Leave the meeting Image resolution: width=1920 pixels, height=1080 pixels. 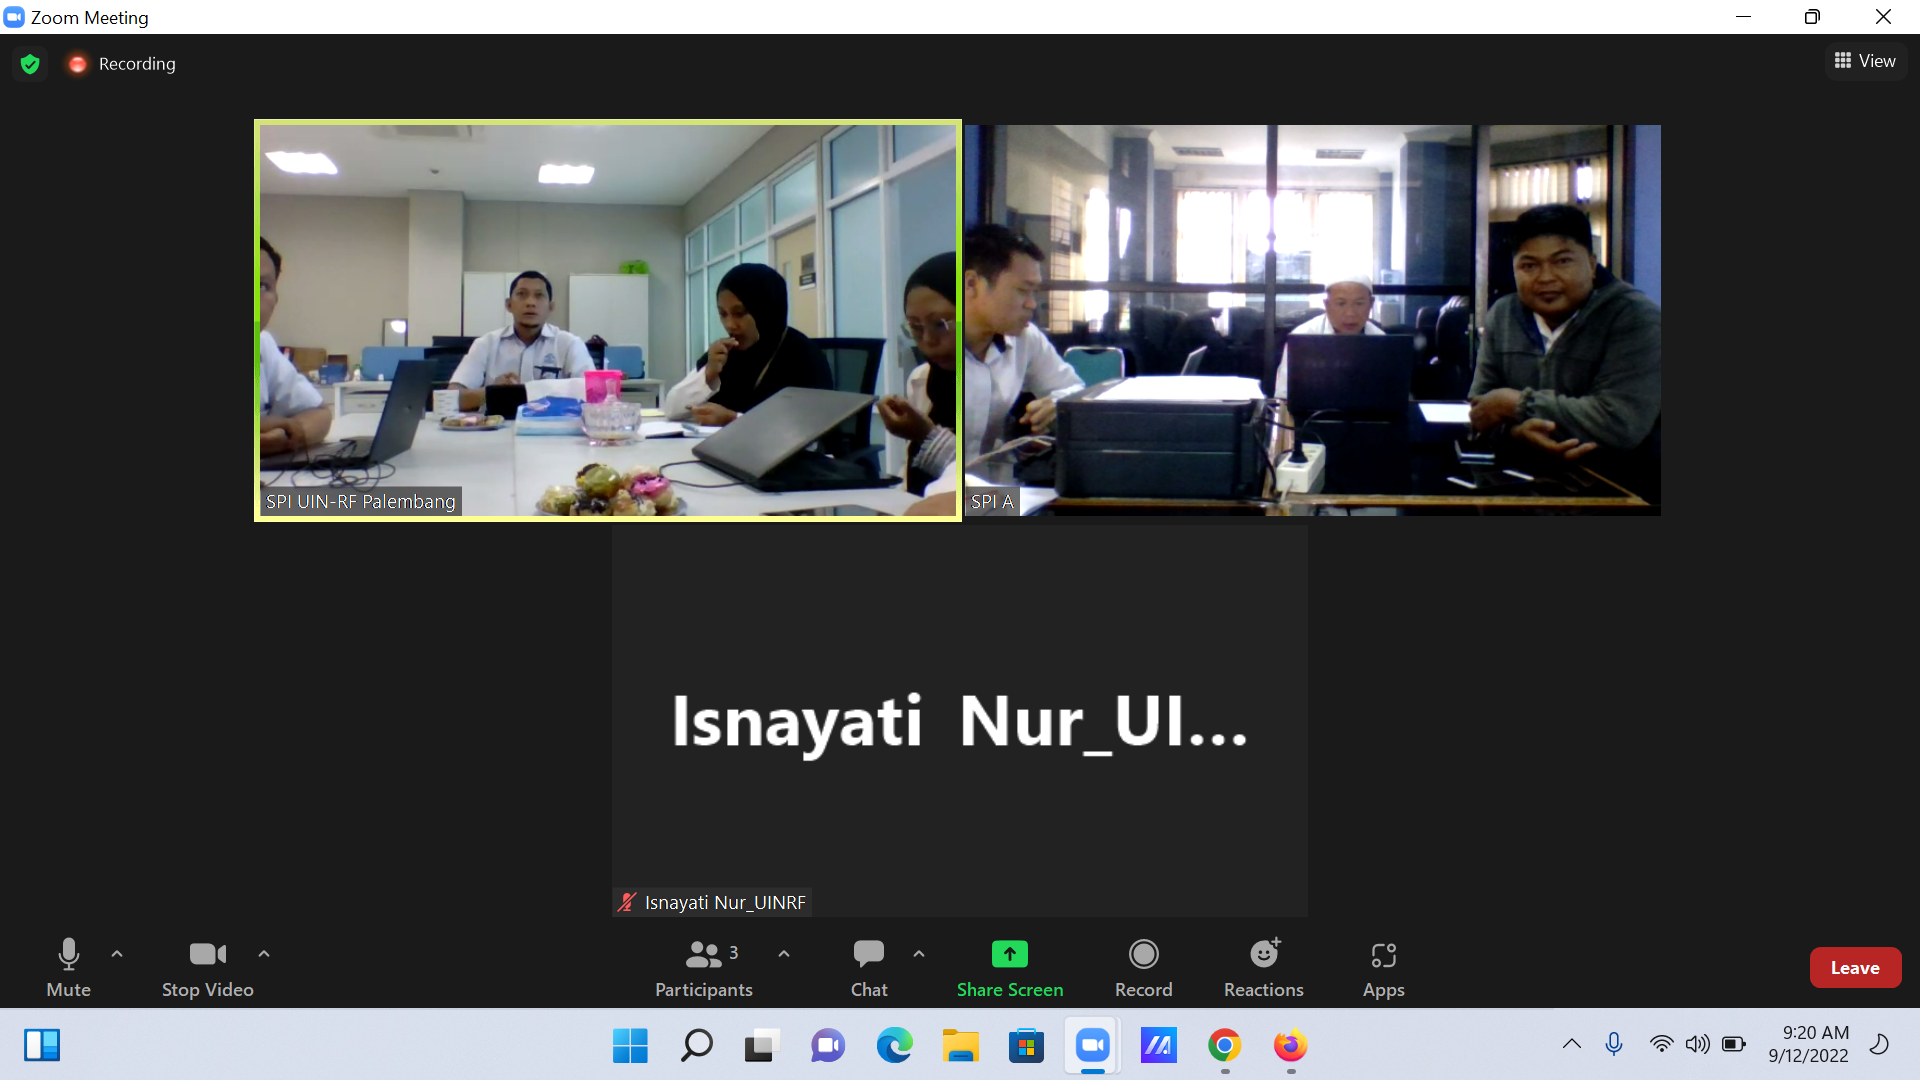tap(1855, 967)
